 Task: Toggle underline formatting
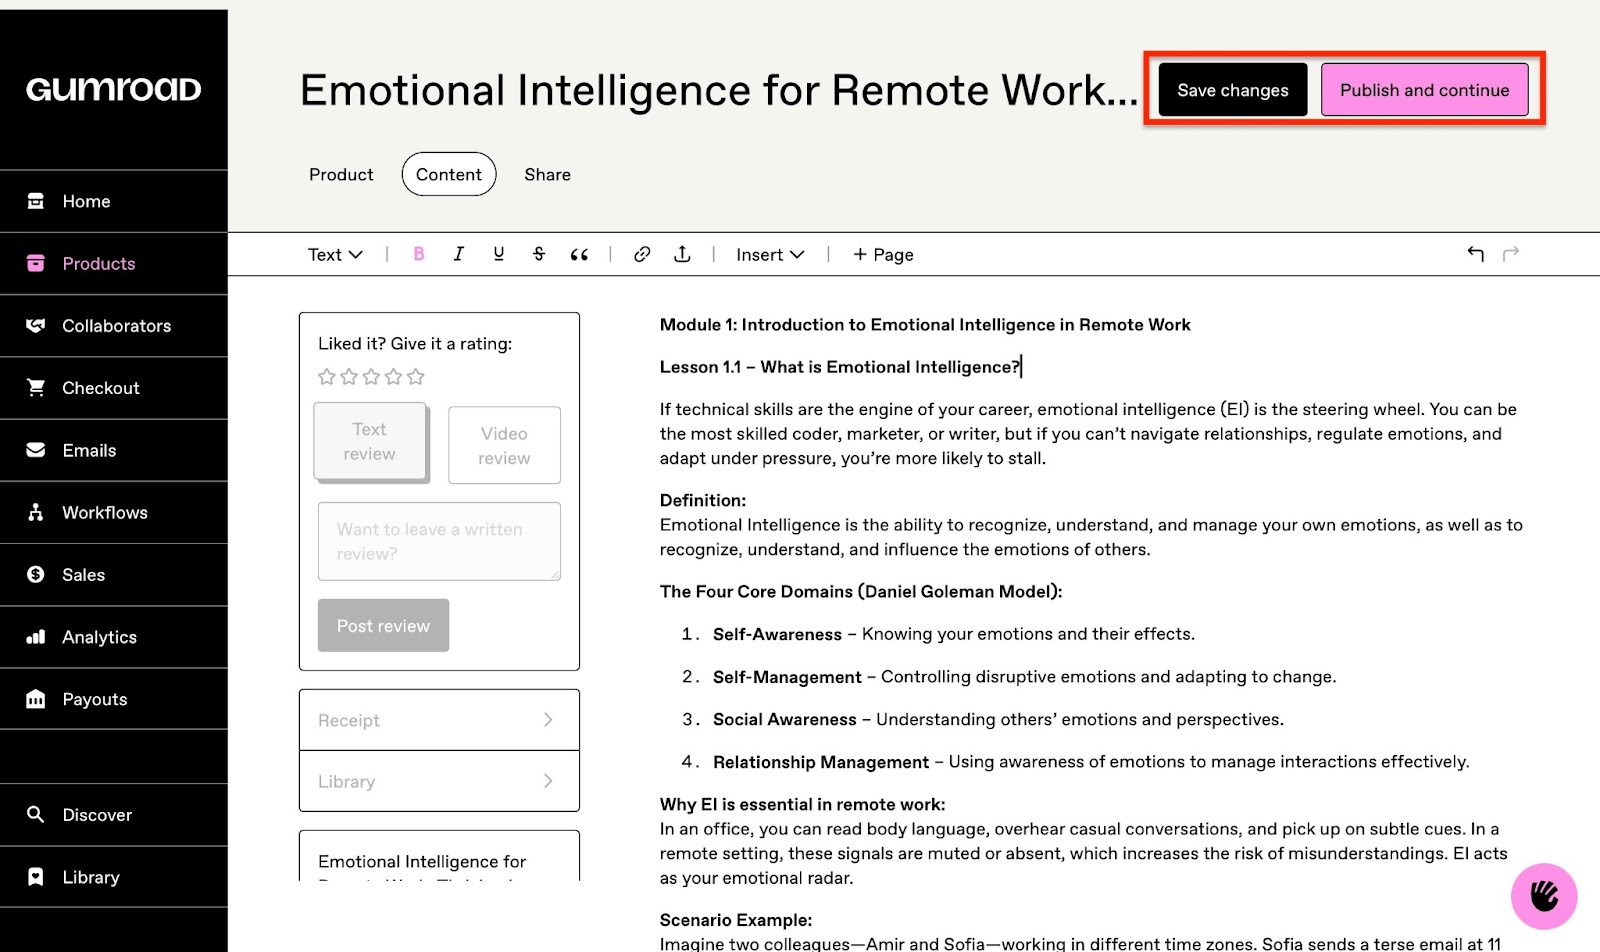(x=499, y=254)
